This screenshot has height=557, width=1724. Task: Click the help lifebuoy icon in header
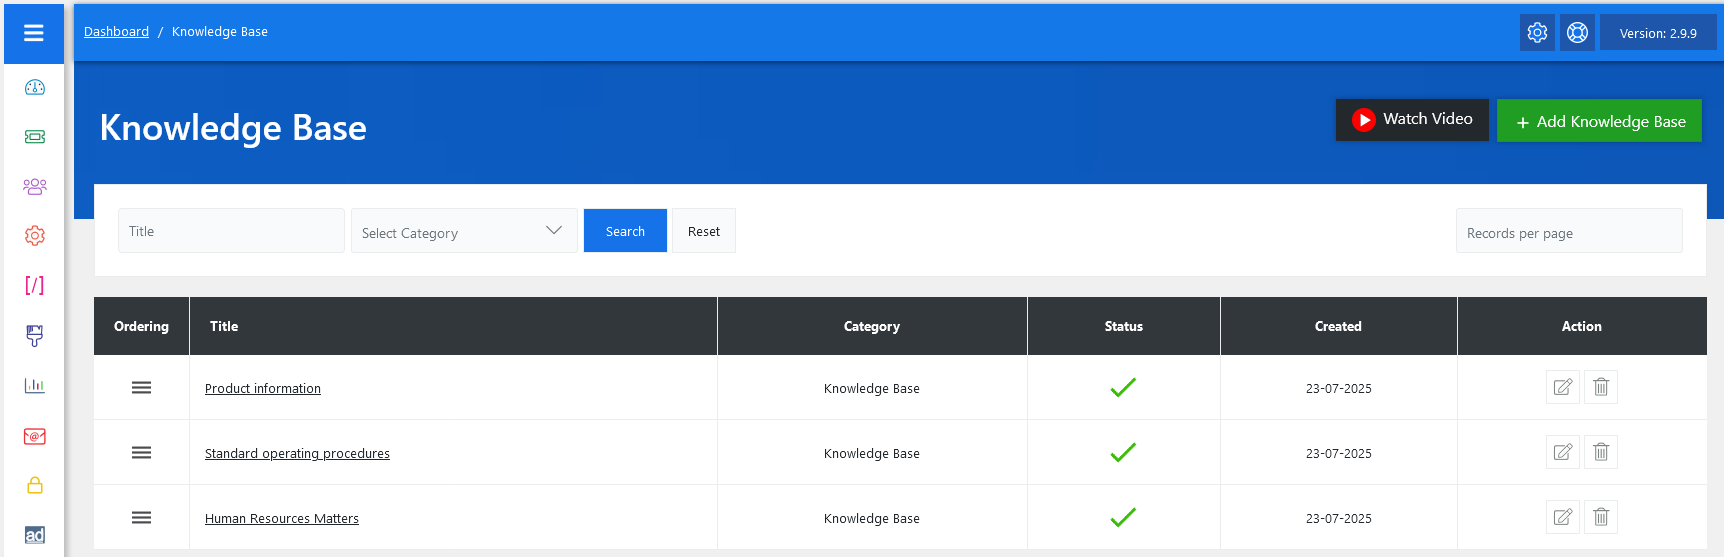(x=1577, y=33)
